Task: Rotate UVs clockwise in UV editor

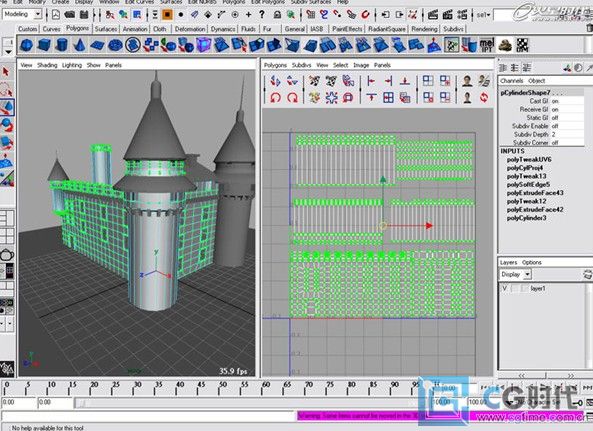Action: pos(292,98)
